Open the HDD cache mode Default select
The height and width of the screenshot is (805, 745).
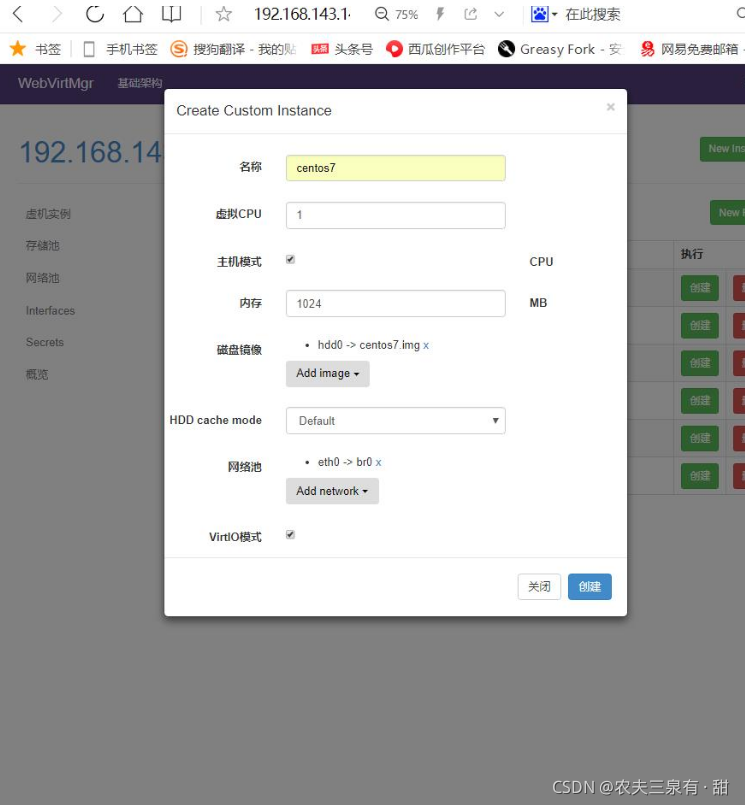[x=395, y=420]
